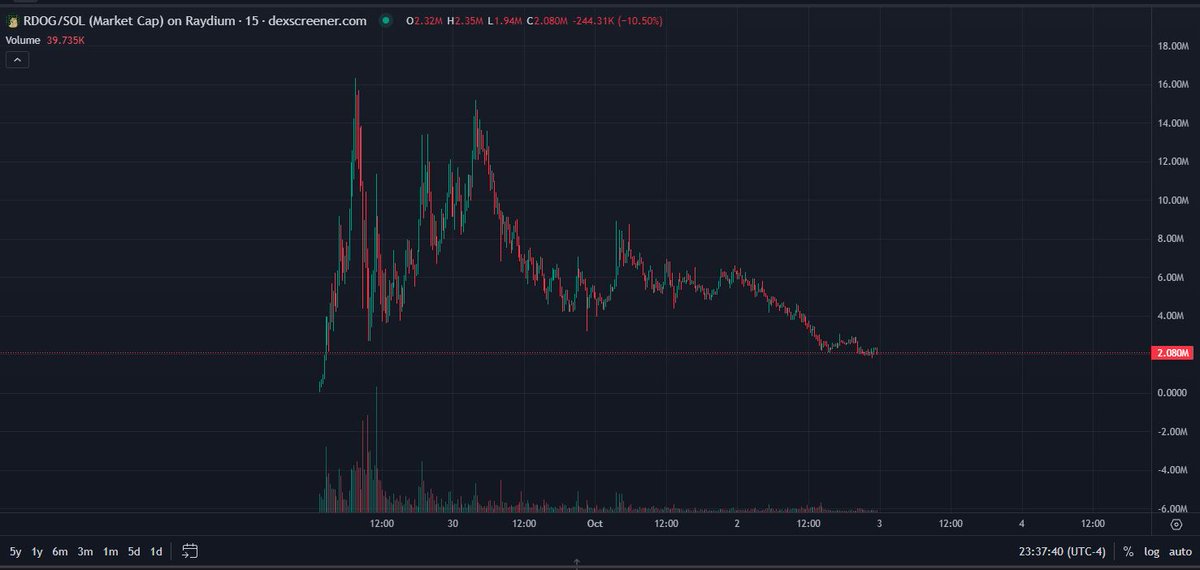This screenshot has height=570, width=1200.
Task: Click the 18.00M price axis label
Action: coord(1172,46)
